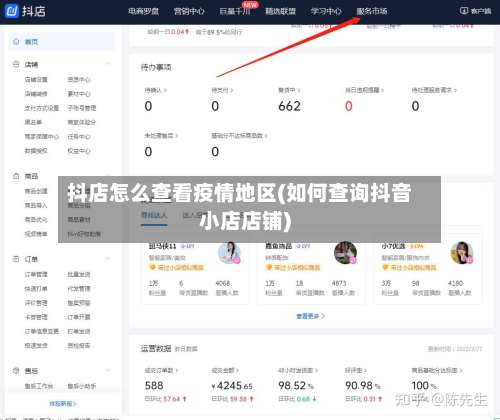Click 客户端 label in top bar
The width and height of the screenshot is (500, 420).
[x=481, y=11]
